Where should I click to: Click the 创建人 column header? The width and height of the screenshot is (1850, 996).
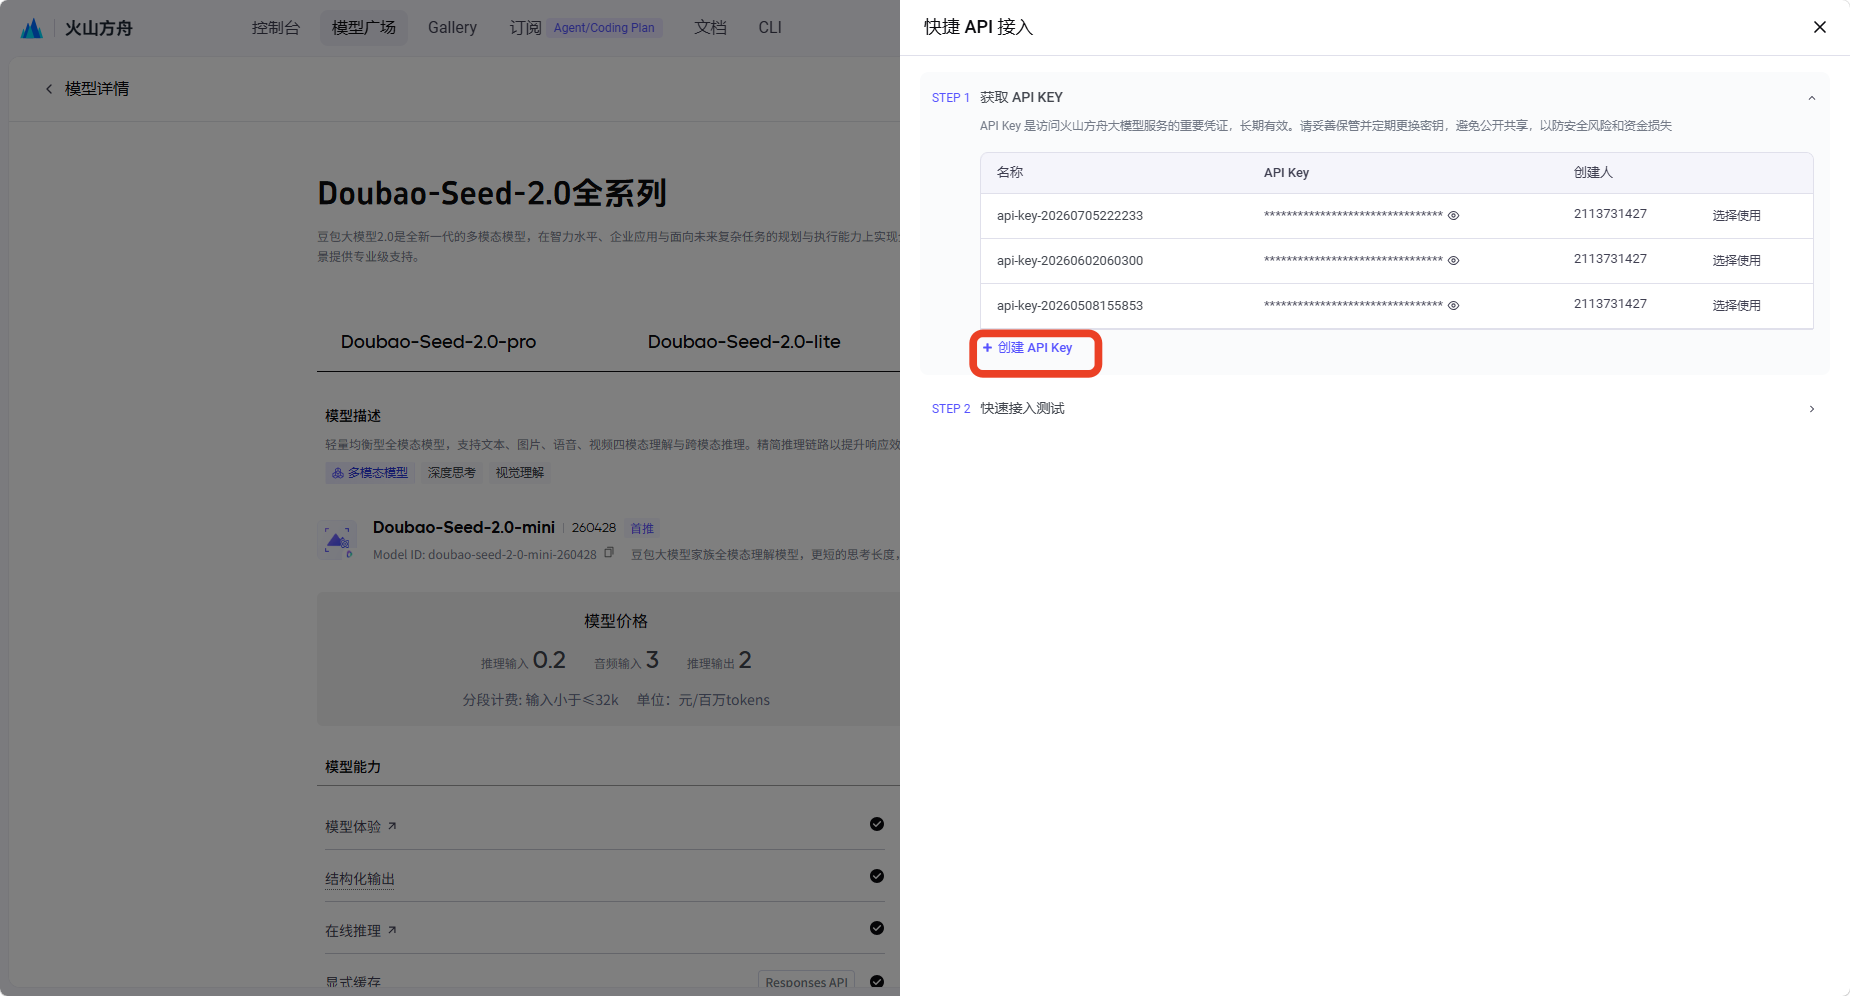point(1593,173)
